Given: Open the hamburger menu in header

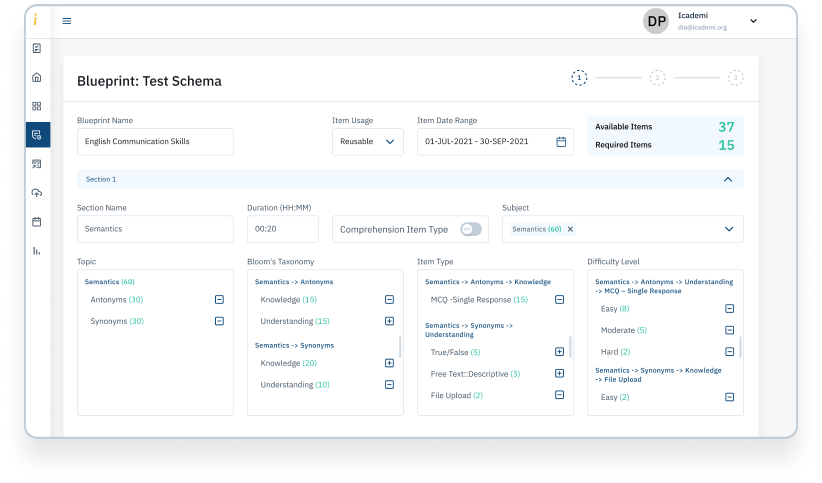Looking at the screenshot, I should point(67,21).
